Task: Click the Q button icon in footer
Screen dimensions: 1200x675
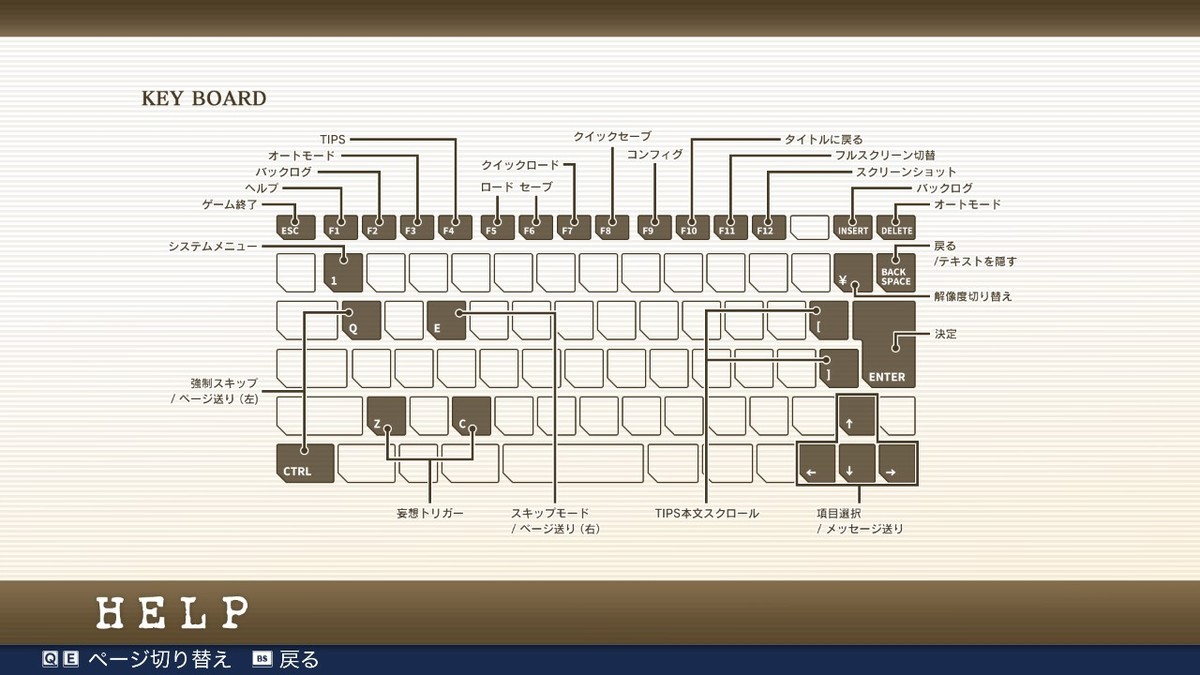Action: click(50, 659)
